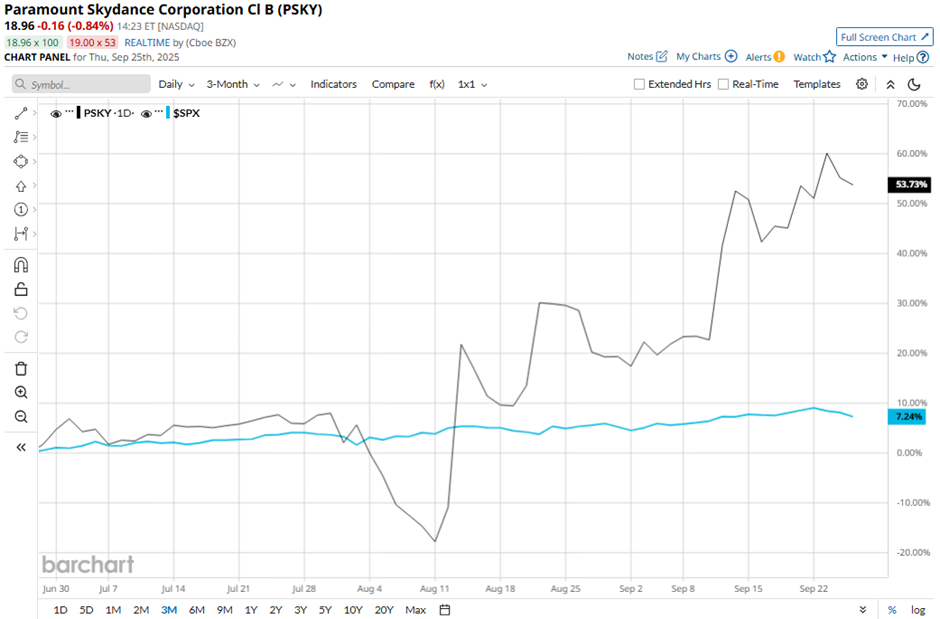940x619 pixels.
Task: Zoom out with the magnifier minus
Action: pyautogui.click(x=21, y=416)
